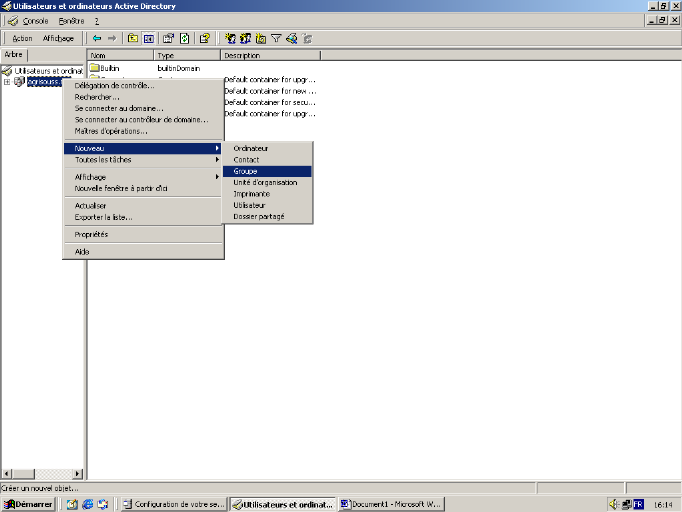Click the Create new user toolbar icon
The width and height of the screenshot is (682, 512).
coord(230,38)
